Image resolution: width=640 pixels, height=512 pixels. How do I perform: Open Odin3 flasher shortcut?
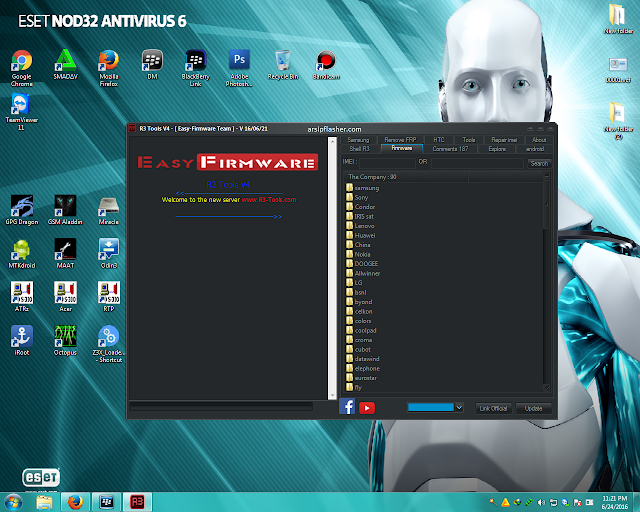click(x=109, y=254)
